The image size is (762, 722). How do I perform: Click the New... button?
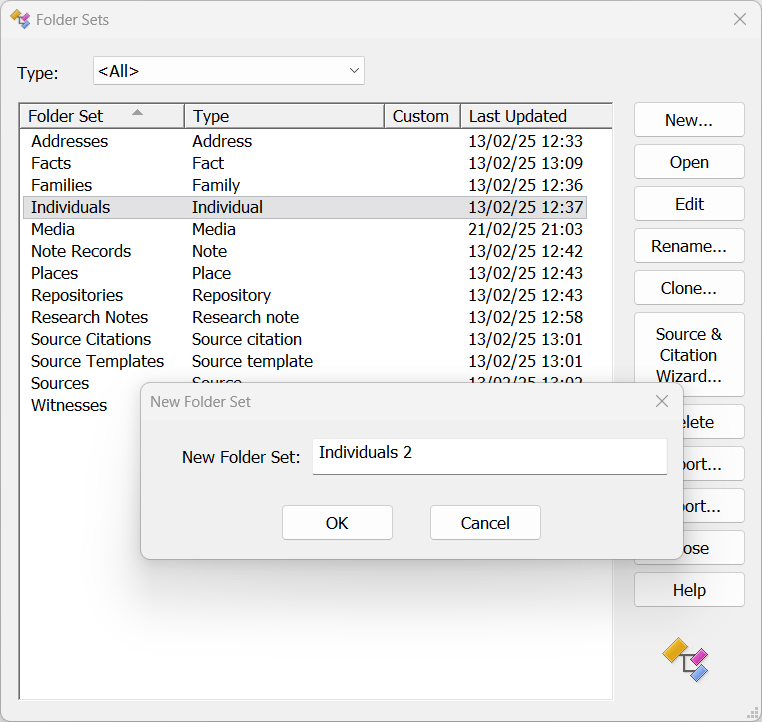coord(689,120)
